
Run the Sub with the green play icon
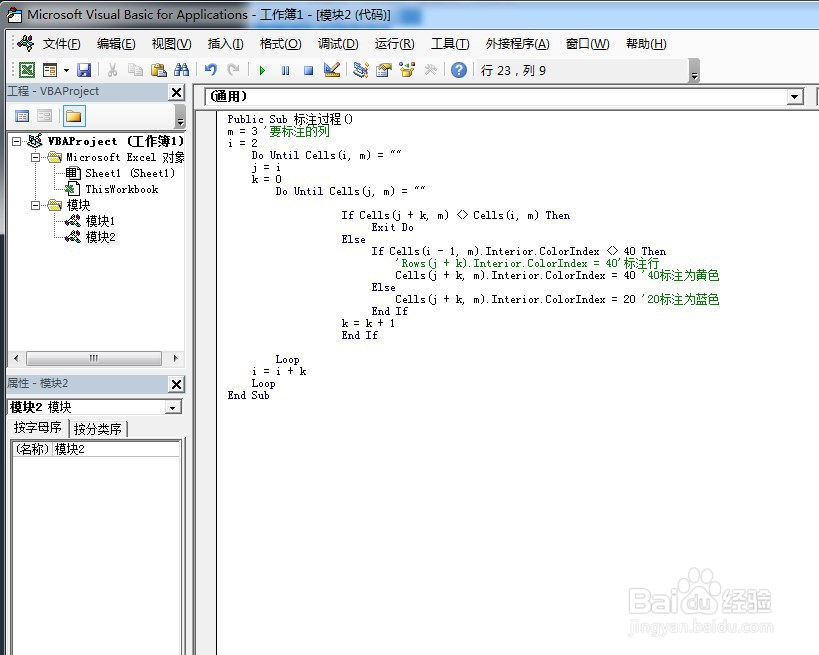262,70
